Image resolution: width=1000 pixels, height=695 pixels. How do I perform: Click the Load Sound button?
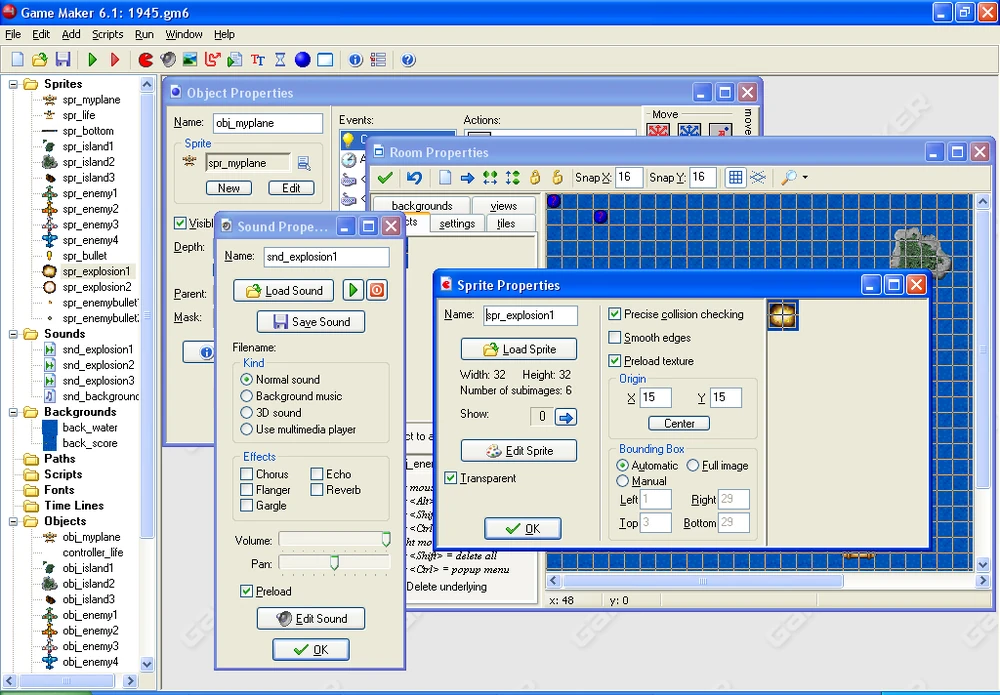[283, 290]
